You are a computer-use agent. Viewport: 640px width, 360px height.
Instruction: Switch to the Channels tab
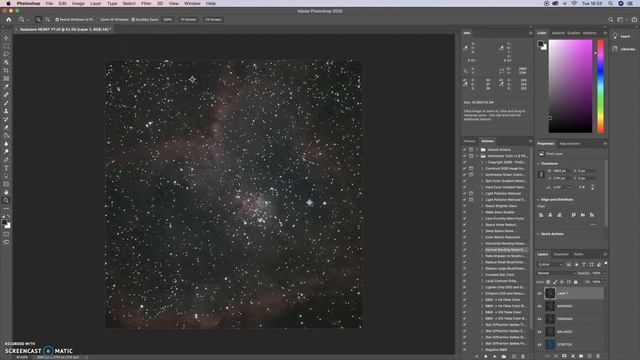click(561, 254)
